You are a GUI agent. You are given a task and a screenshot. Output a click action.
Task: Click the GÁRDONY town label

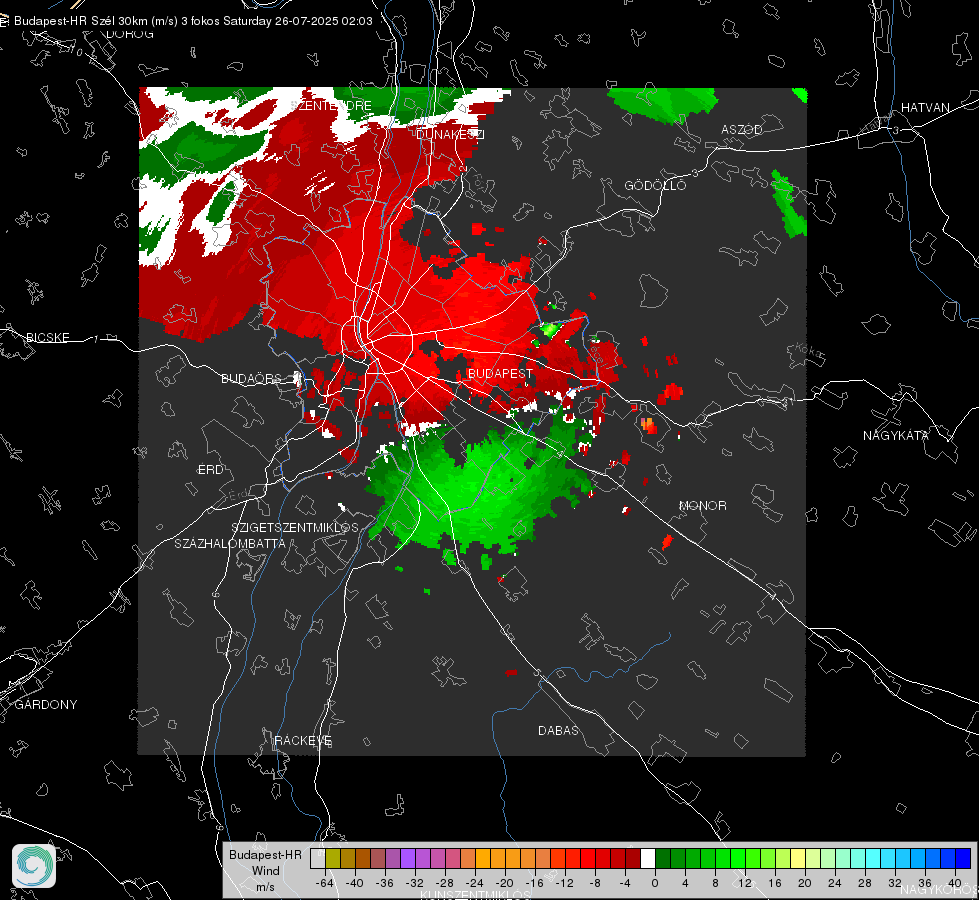click(46, 705)
